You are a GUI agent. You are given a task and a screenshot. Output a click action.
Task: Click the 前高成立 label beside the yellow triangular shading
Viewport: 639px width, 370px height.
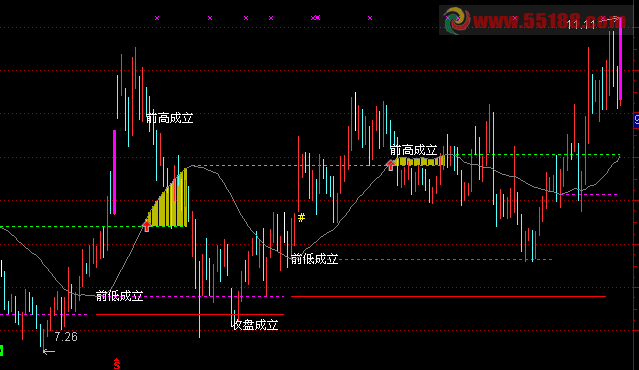170,119
